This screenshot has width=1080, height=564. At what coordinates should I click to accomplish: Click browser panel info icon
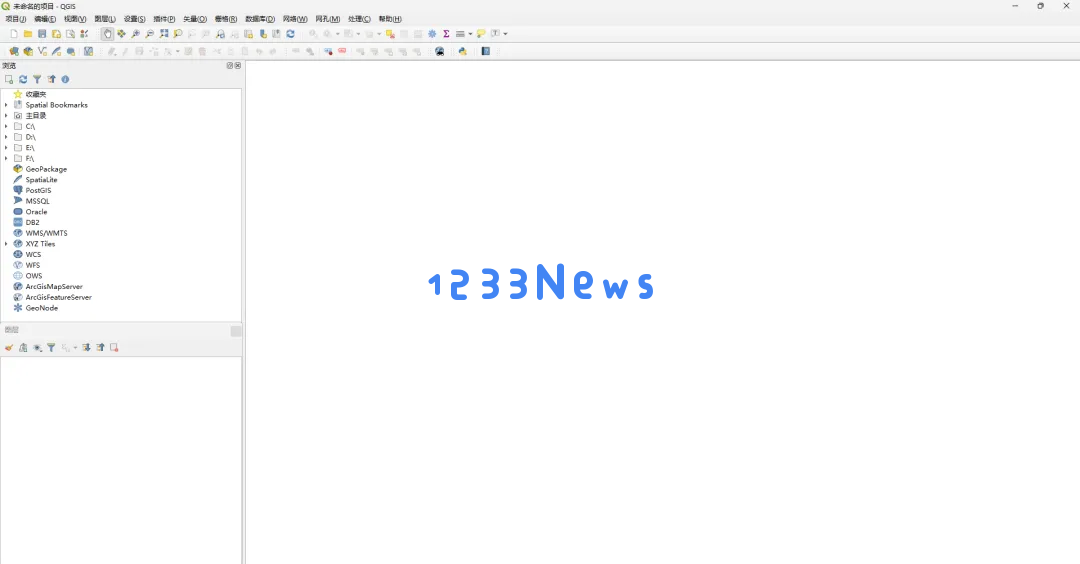pos(65,79)
